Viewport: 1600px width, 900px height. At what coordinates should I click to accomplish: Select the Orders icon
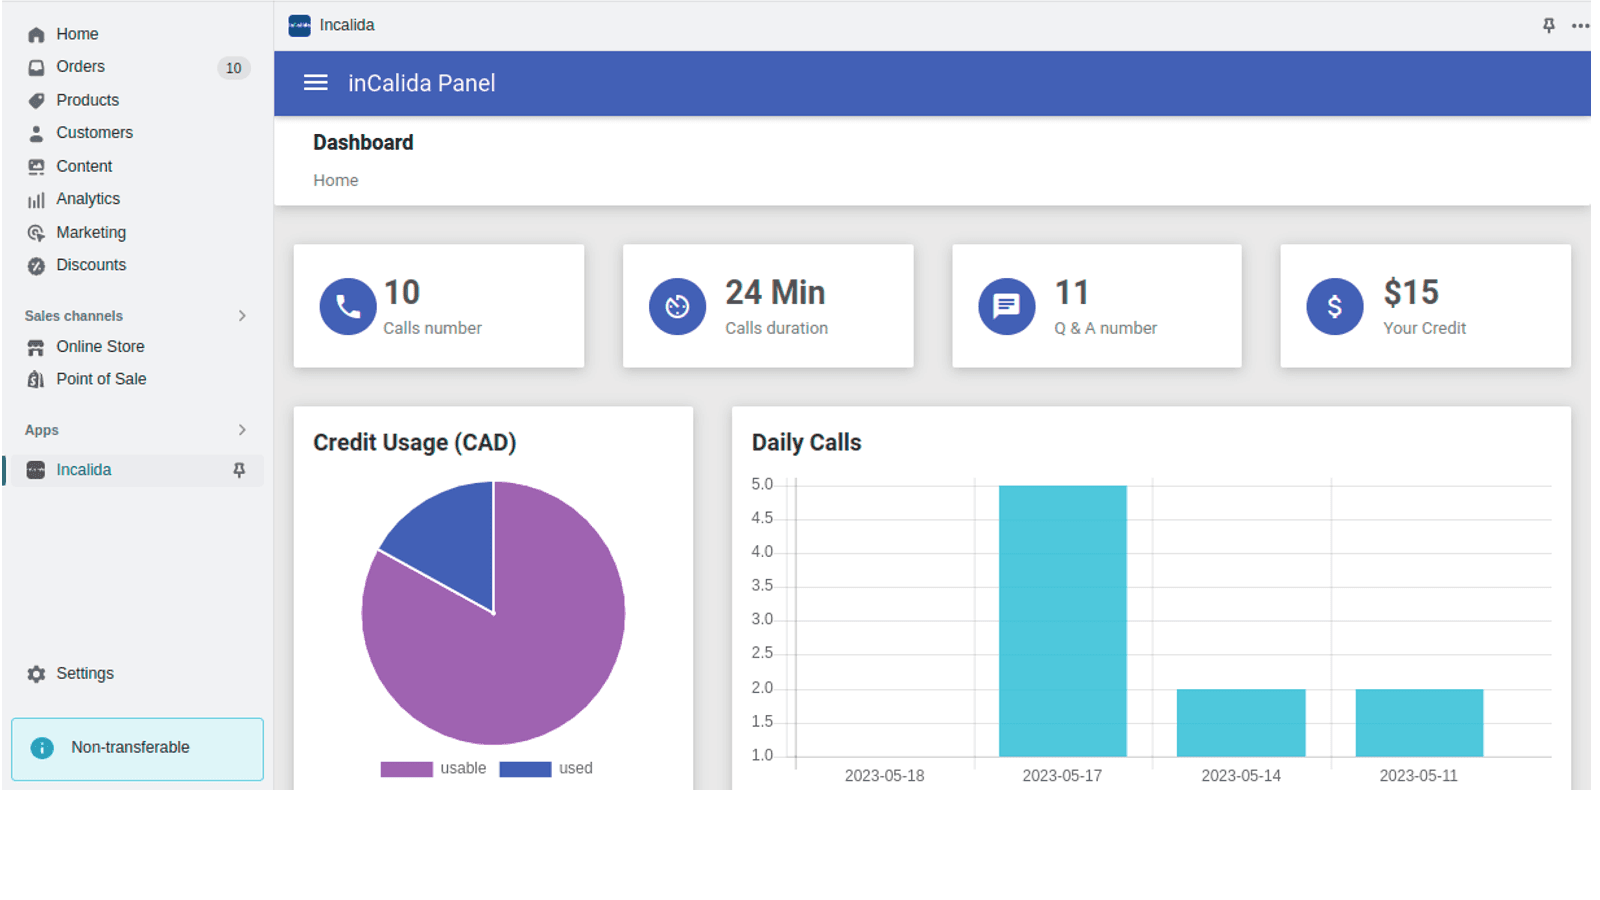(36, 66)
